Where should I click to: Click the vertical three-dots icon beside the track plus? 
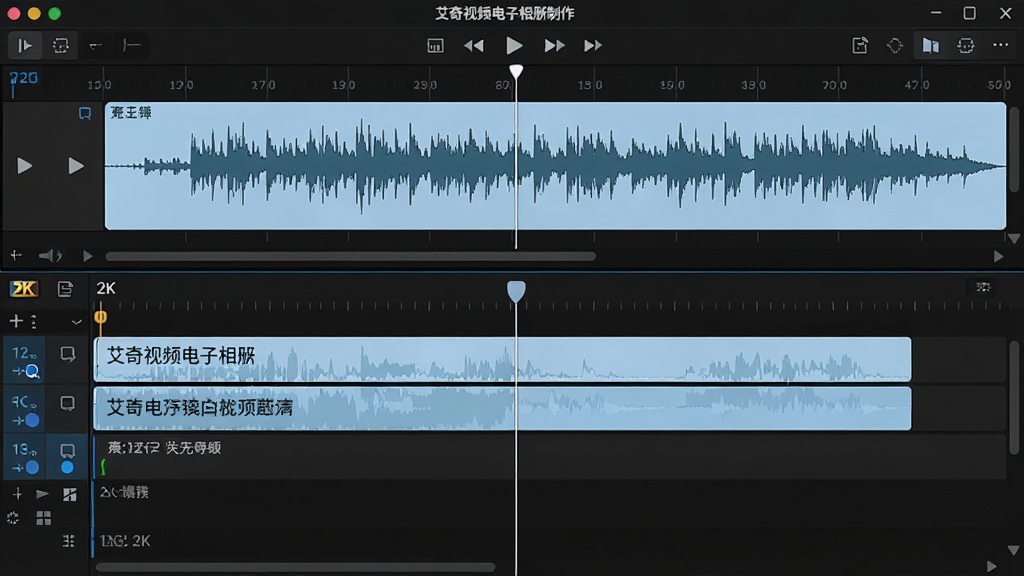coord(34,321)
